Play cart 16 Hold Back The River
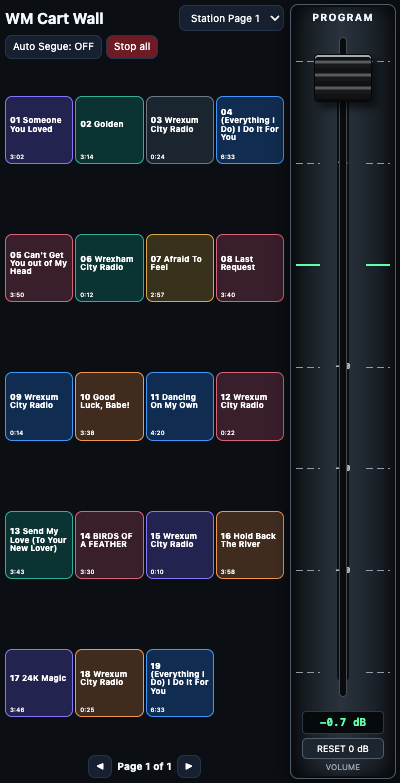The image size is (400, 783). coord(250,545)
